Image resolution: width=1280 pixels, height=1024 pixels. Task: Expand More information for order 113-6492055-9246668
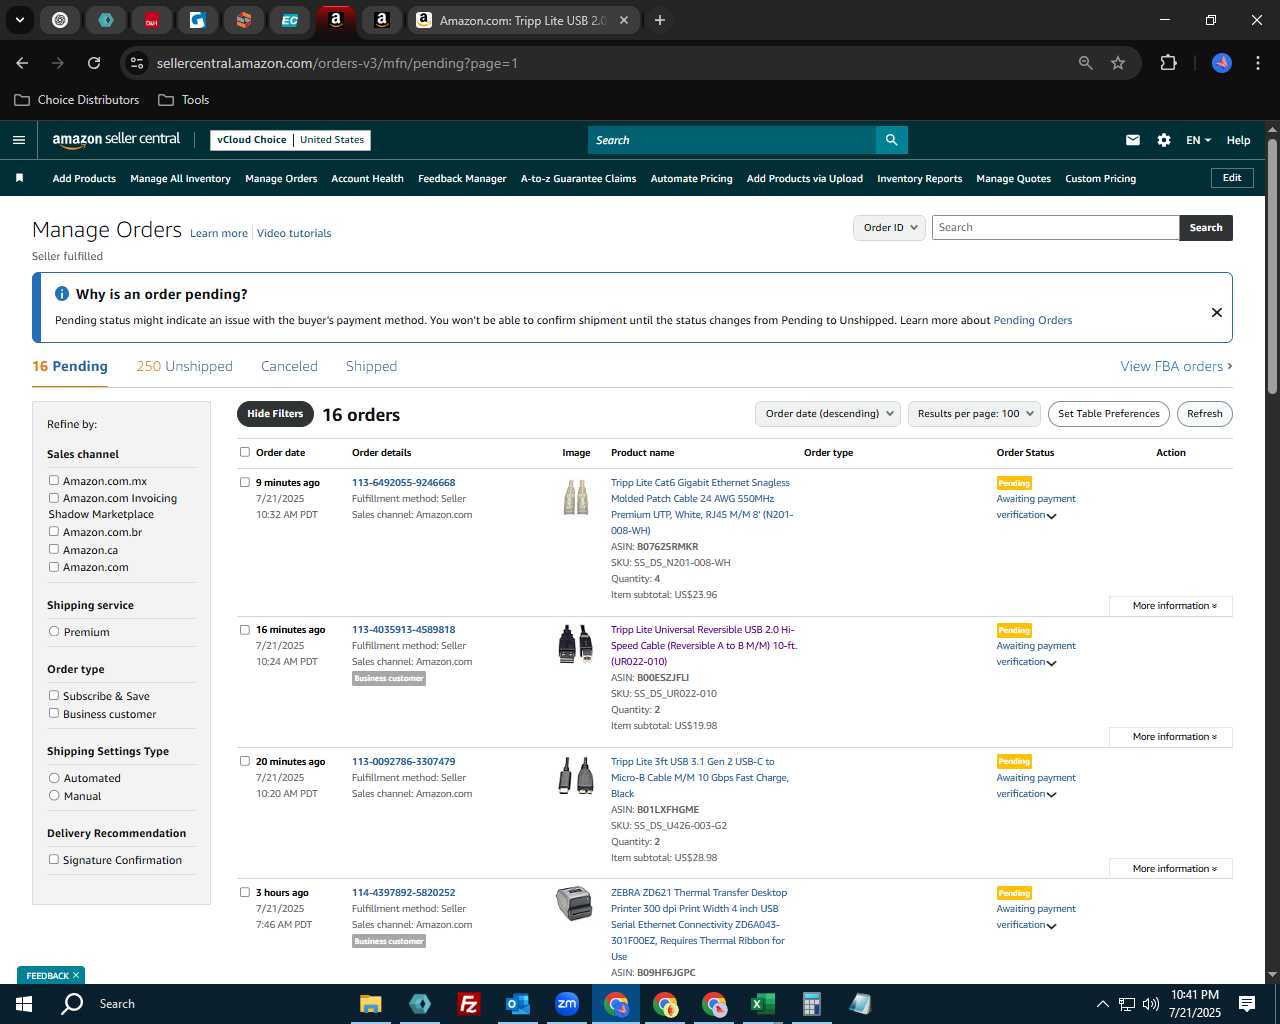point(1171,606)
